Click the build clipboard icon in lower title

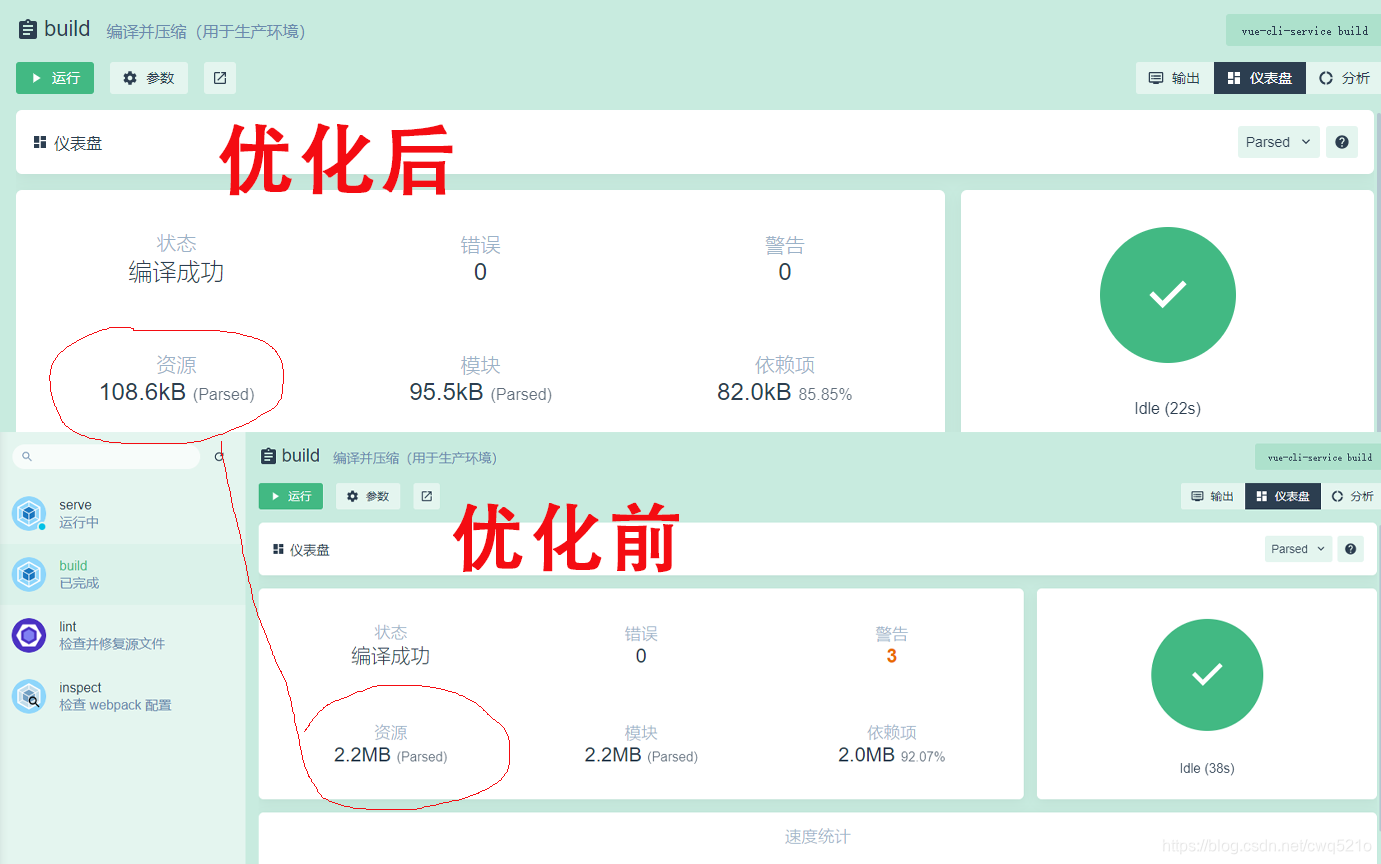(x=268, y=456)
